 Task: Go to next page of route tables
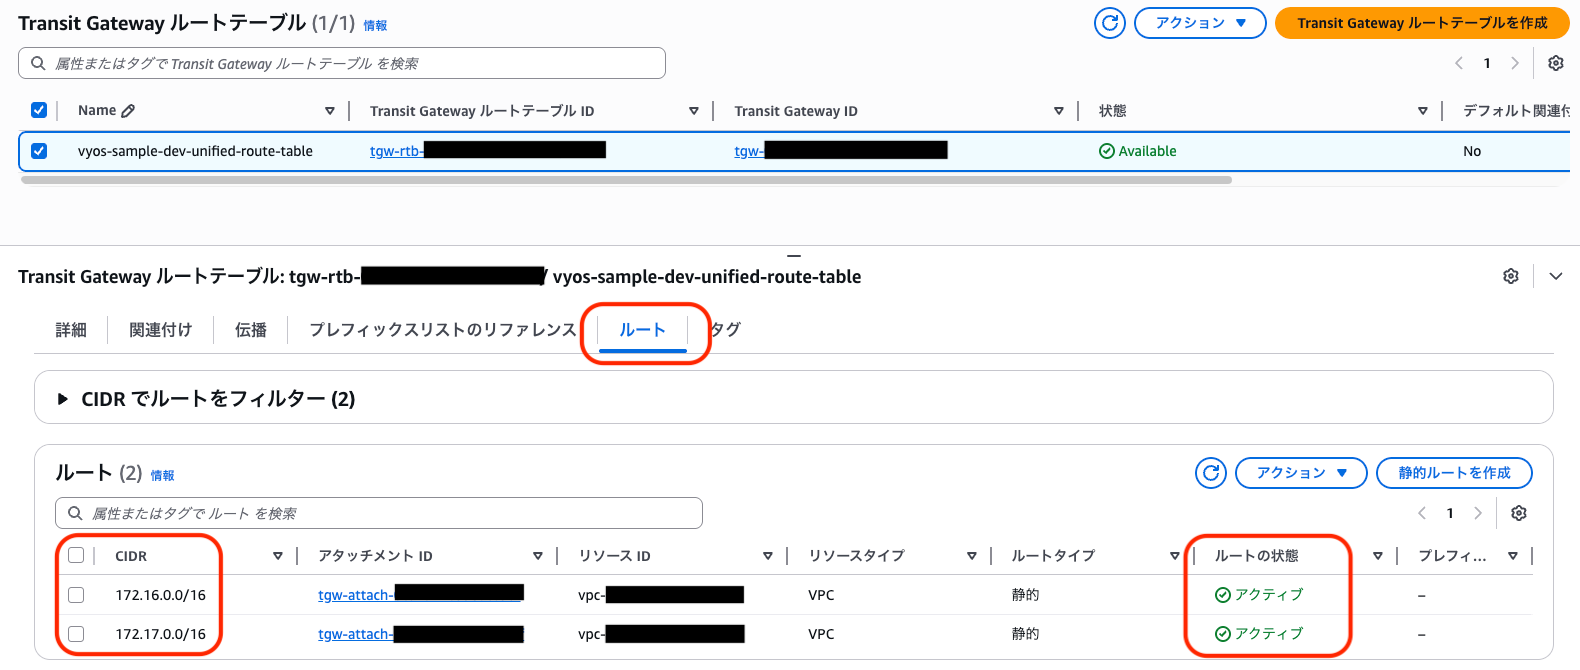tap(1515, 63)
